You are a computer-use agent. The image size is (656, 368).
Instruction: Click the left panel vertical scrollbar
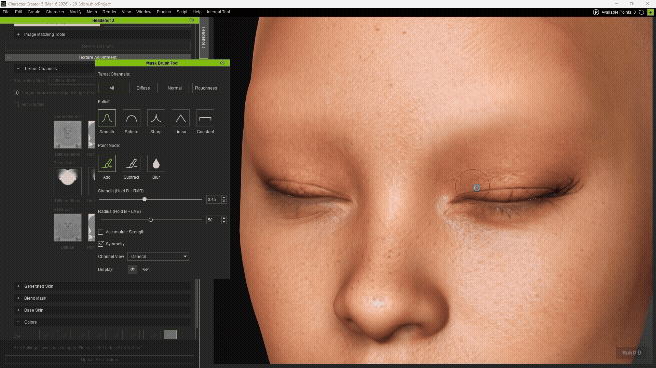coord(197,303)
